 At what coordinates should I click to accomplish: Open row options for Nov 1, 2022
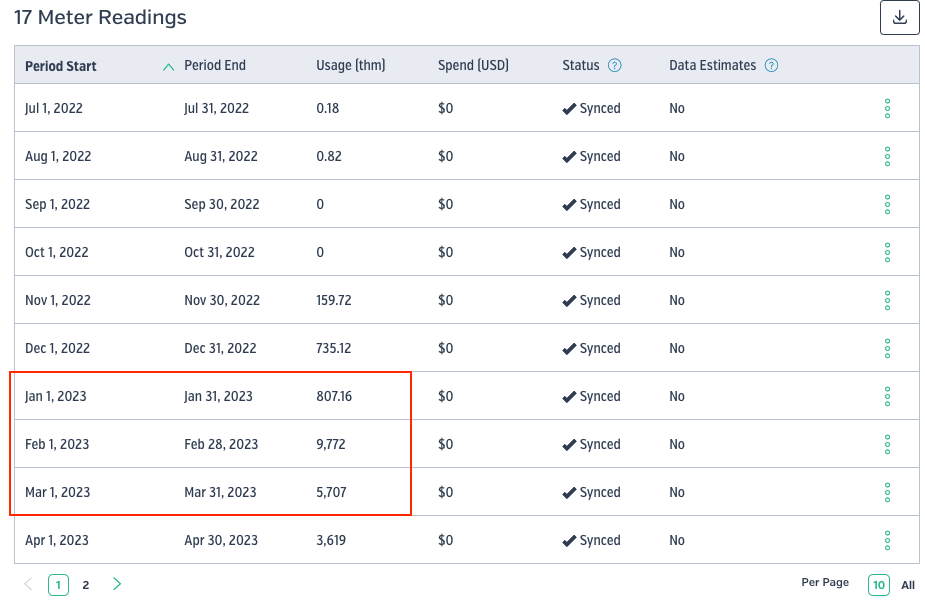point(887,300)
